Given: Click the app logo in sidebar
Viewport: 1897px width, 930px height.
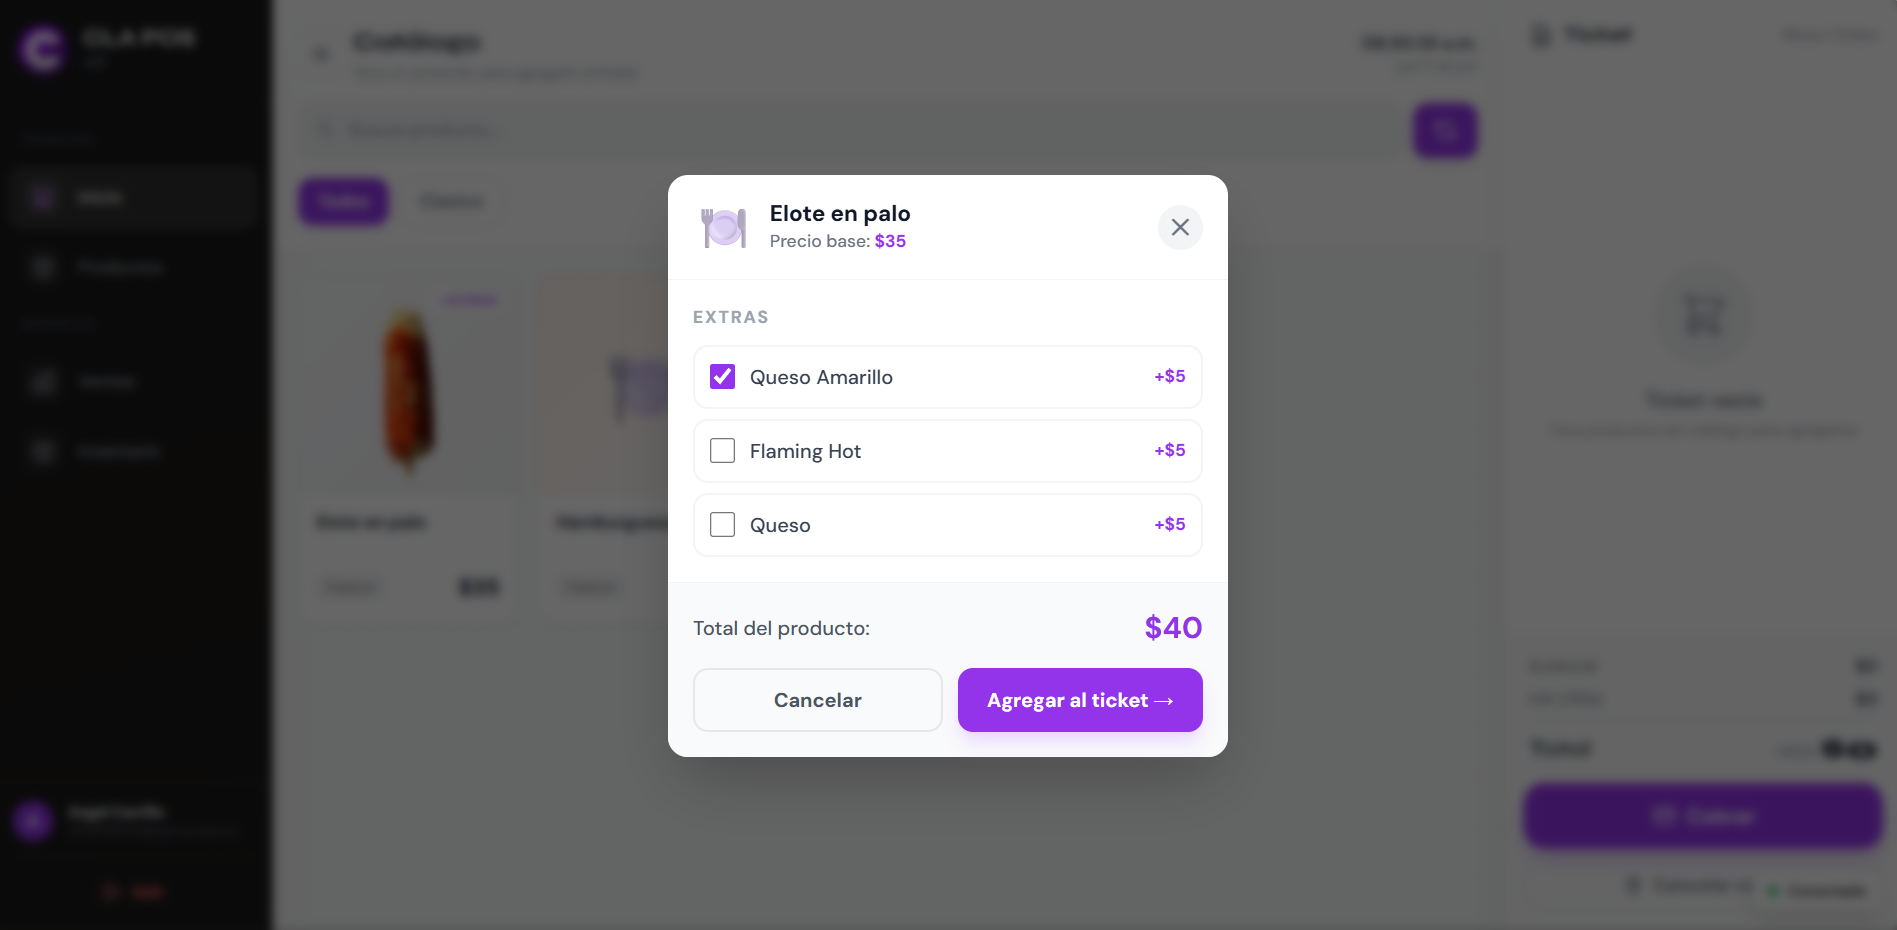Looking at the screenshot, I should point(43,49).
